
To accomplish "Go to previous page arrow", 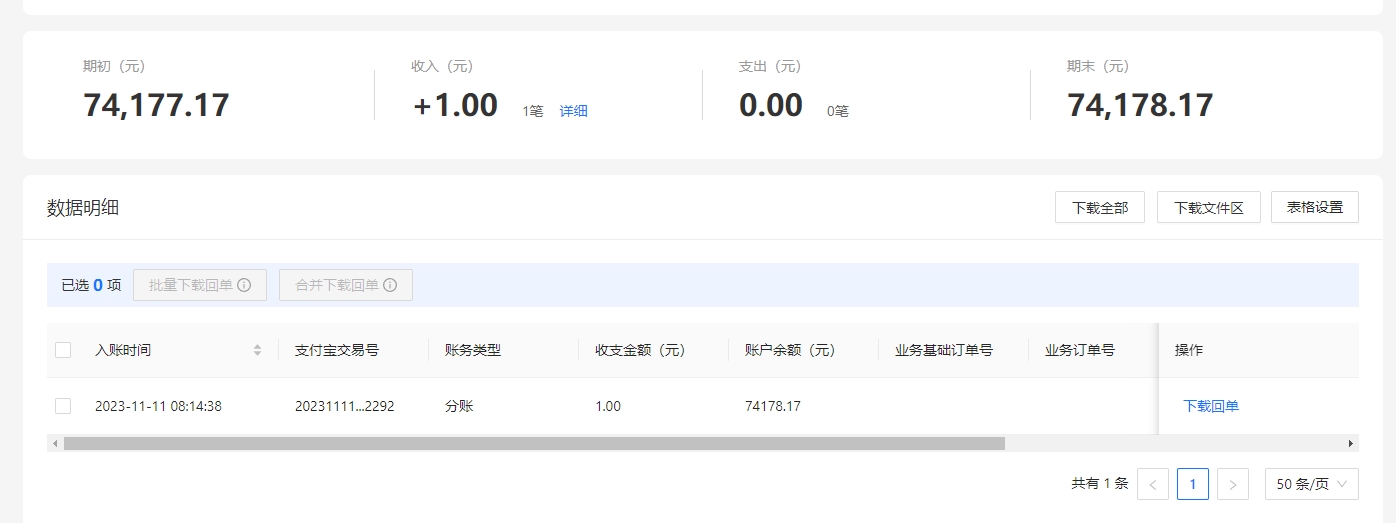I will coord(1153,484).
